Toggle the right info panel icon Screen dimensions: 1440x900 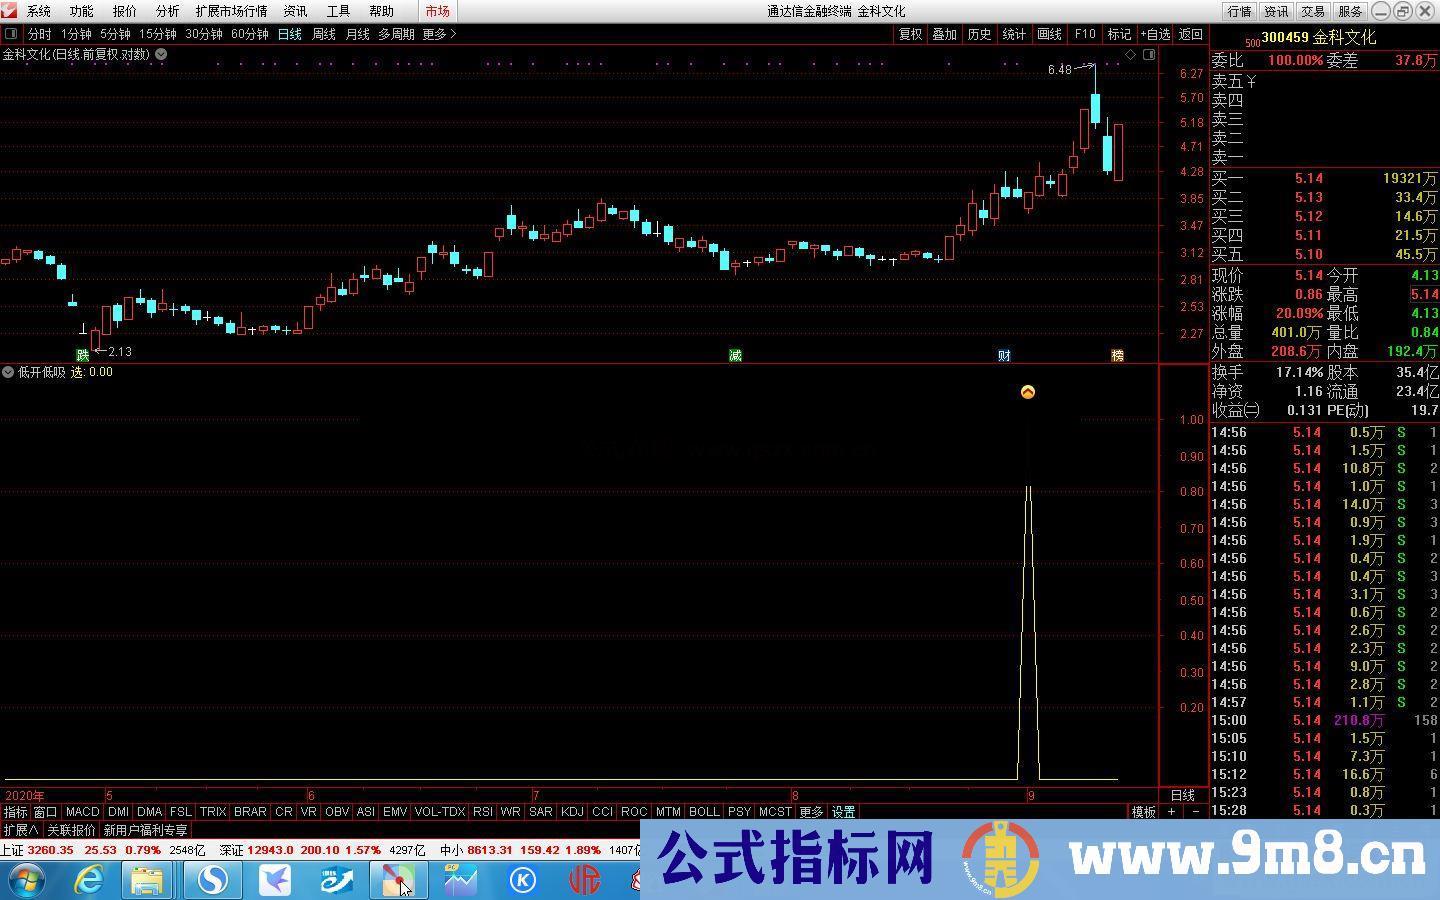click(x=1149, y=55)
